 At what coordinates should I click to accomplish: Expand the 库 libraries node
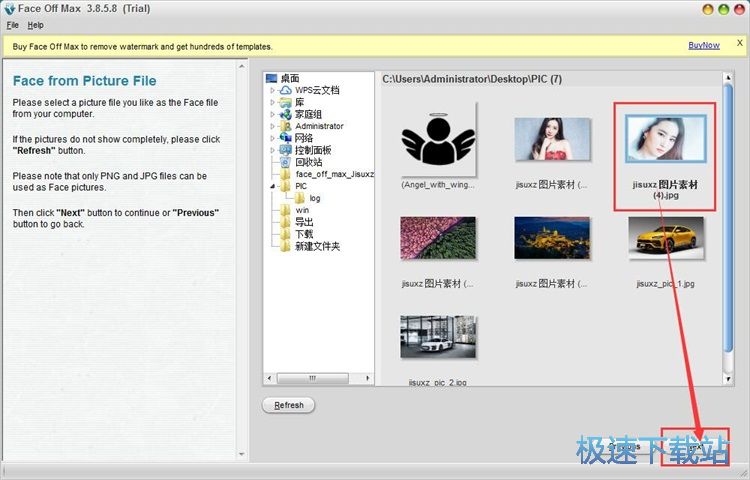click(272, 102)
